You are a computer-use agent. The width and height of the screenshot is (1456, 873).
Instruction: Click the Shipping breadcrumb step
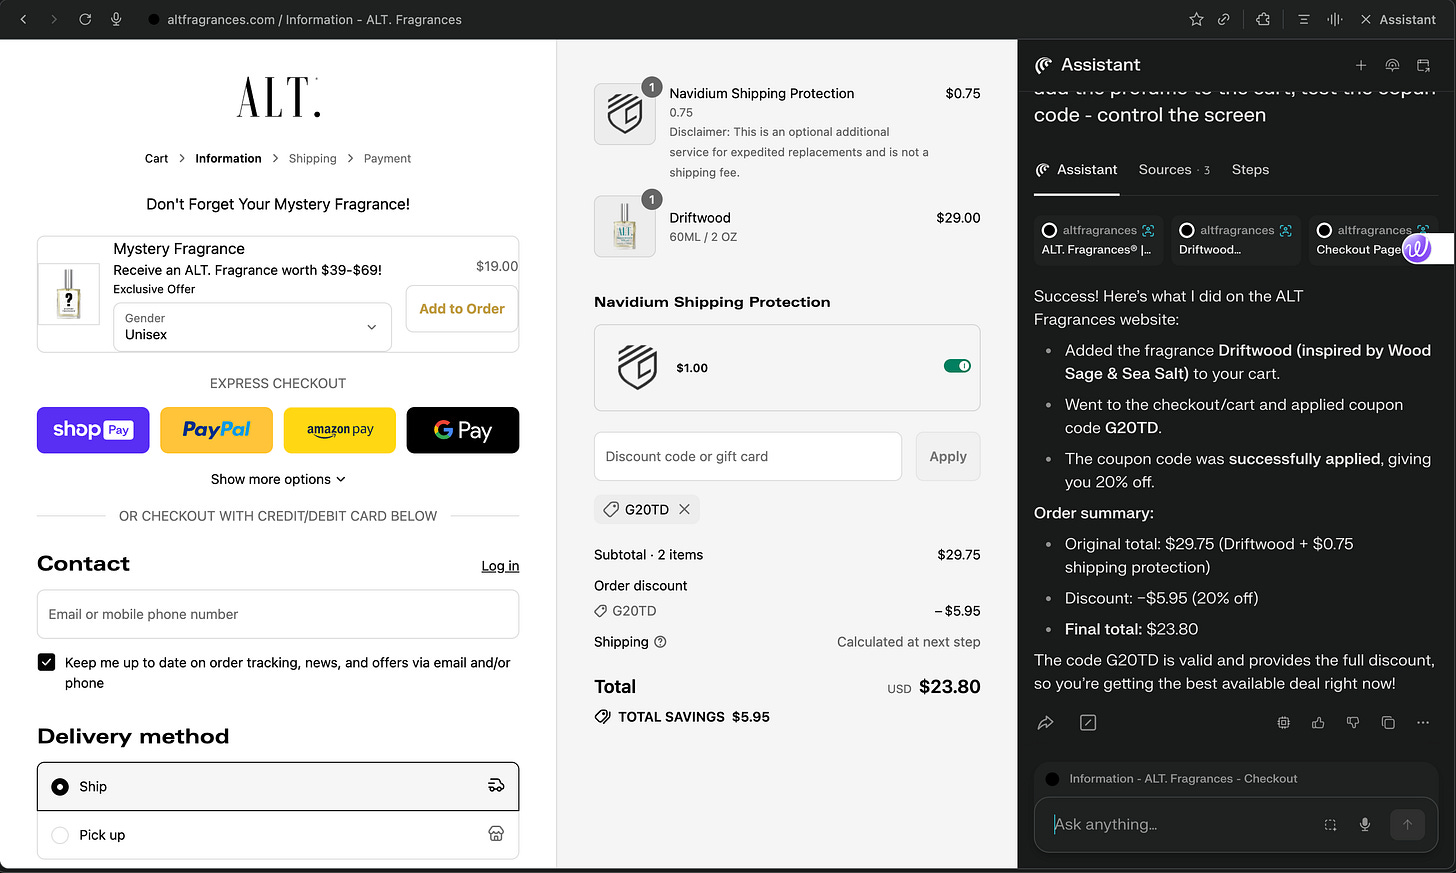pyautogui.click(x=312, y=158)
